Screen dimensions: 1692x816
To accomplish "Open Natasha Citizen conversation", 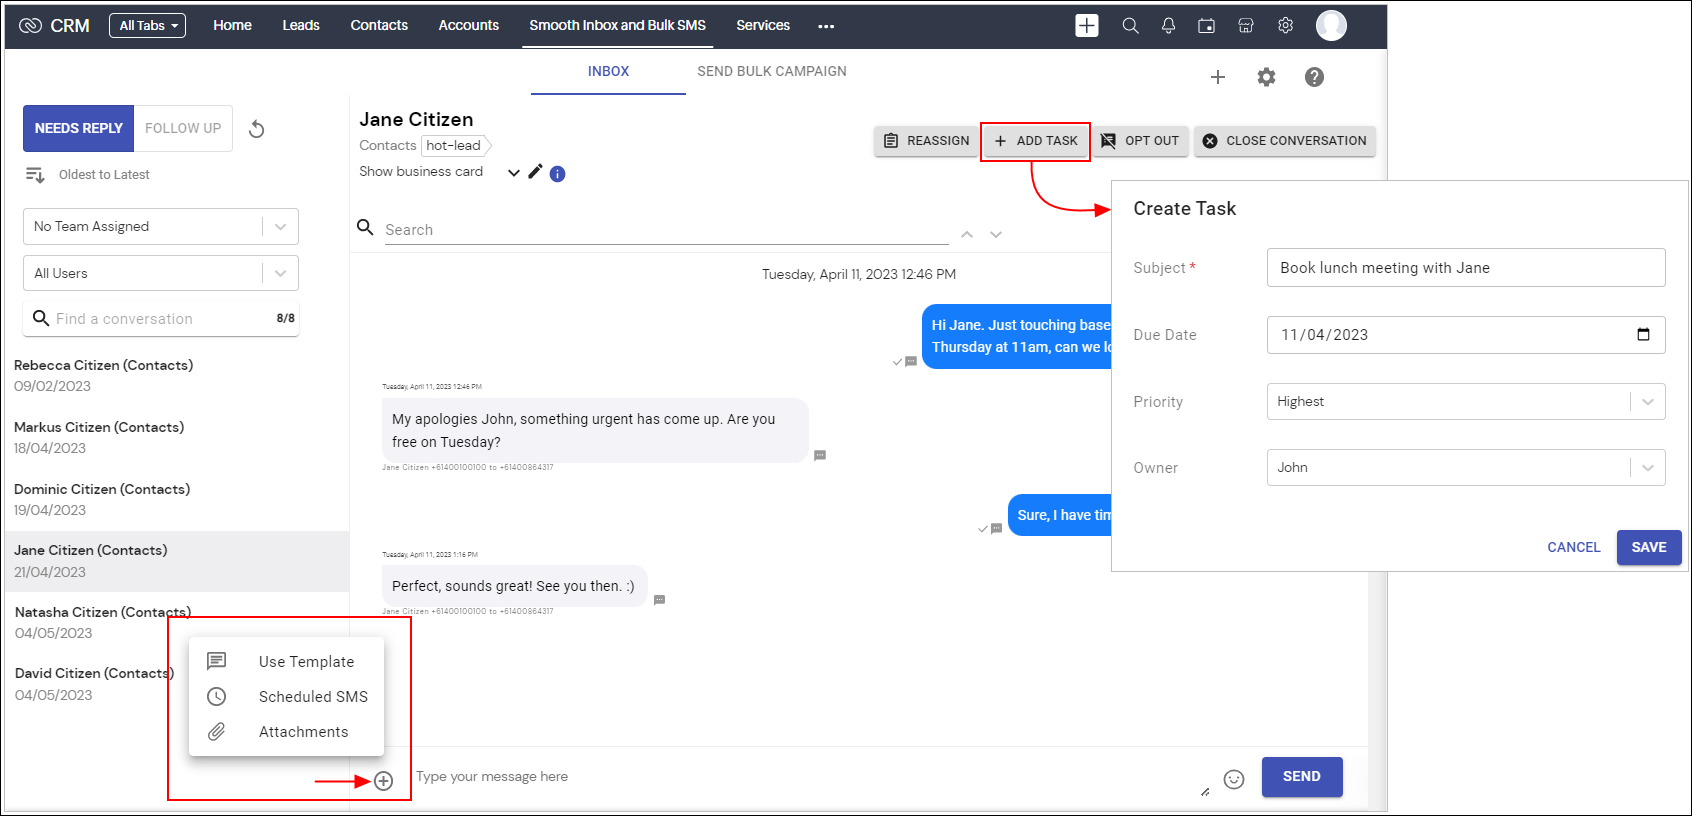I will coord(175,622).
